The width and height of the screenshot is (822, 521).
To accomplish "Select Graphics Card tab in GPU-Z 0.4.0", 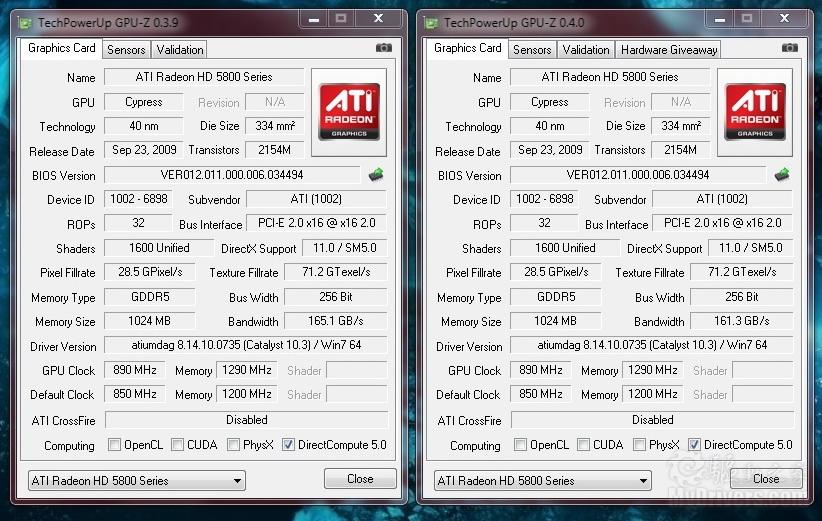I will pos(468,48).
